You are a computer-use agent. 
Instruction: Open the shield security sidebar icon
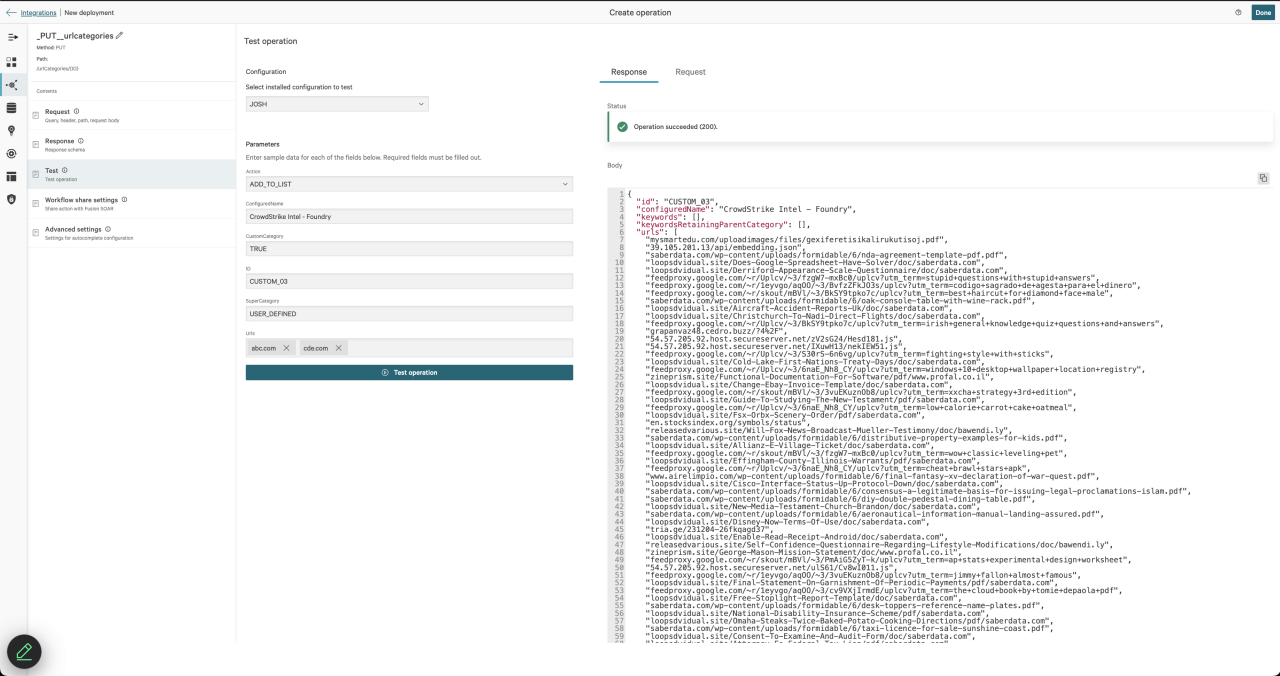coord(12,200)
